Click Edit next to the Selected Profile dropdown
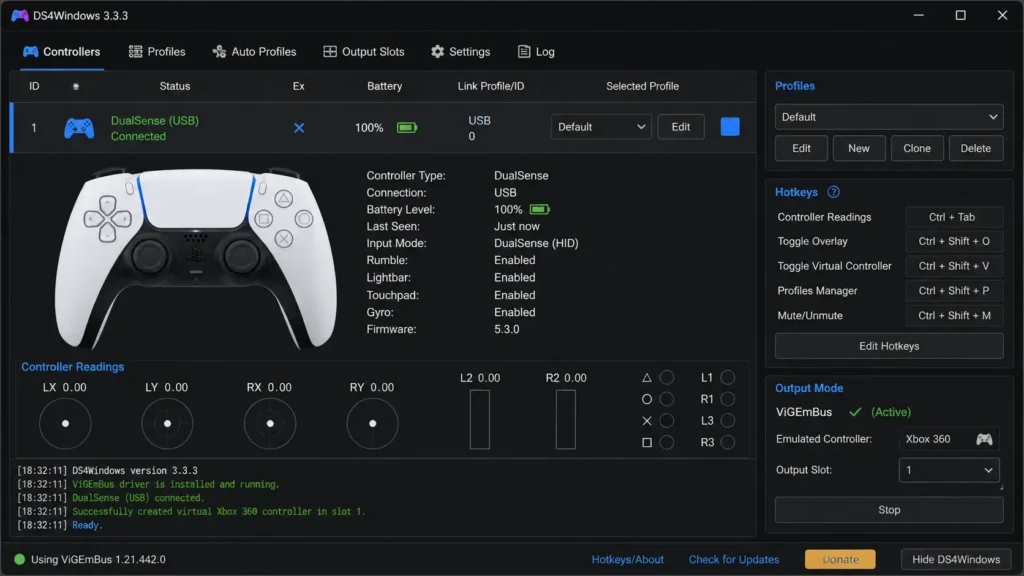 680,127
